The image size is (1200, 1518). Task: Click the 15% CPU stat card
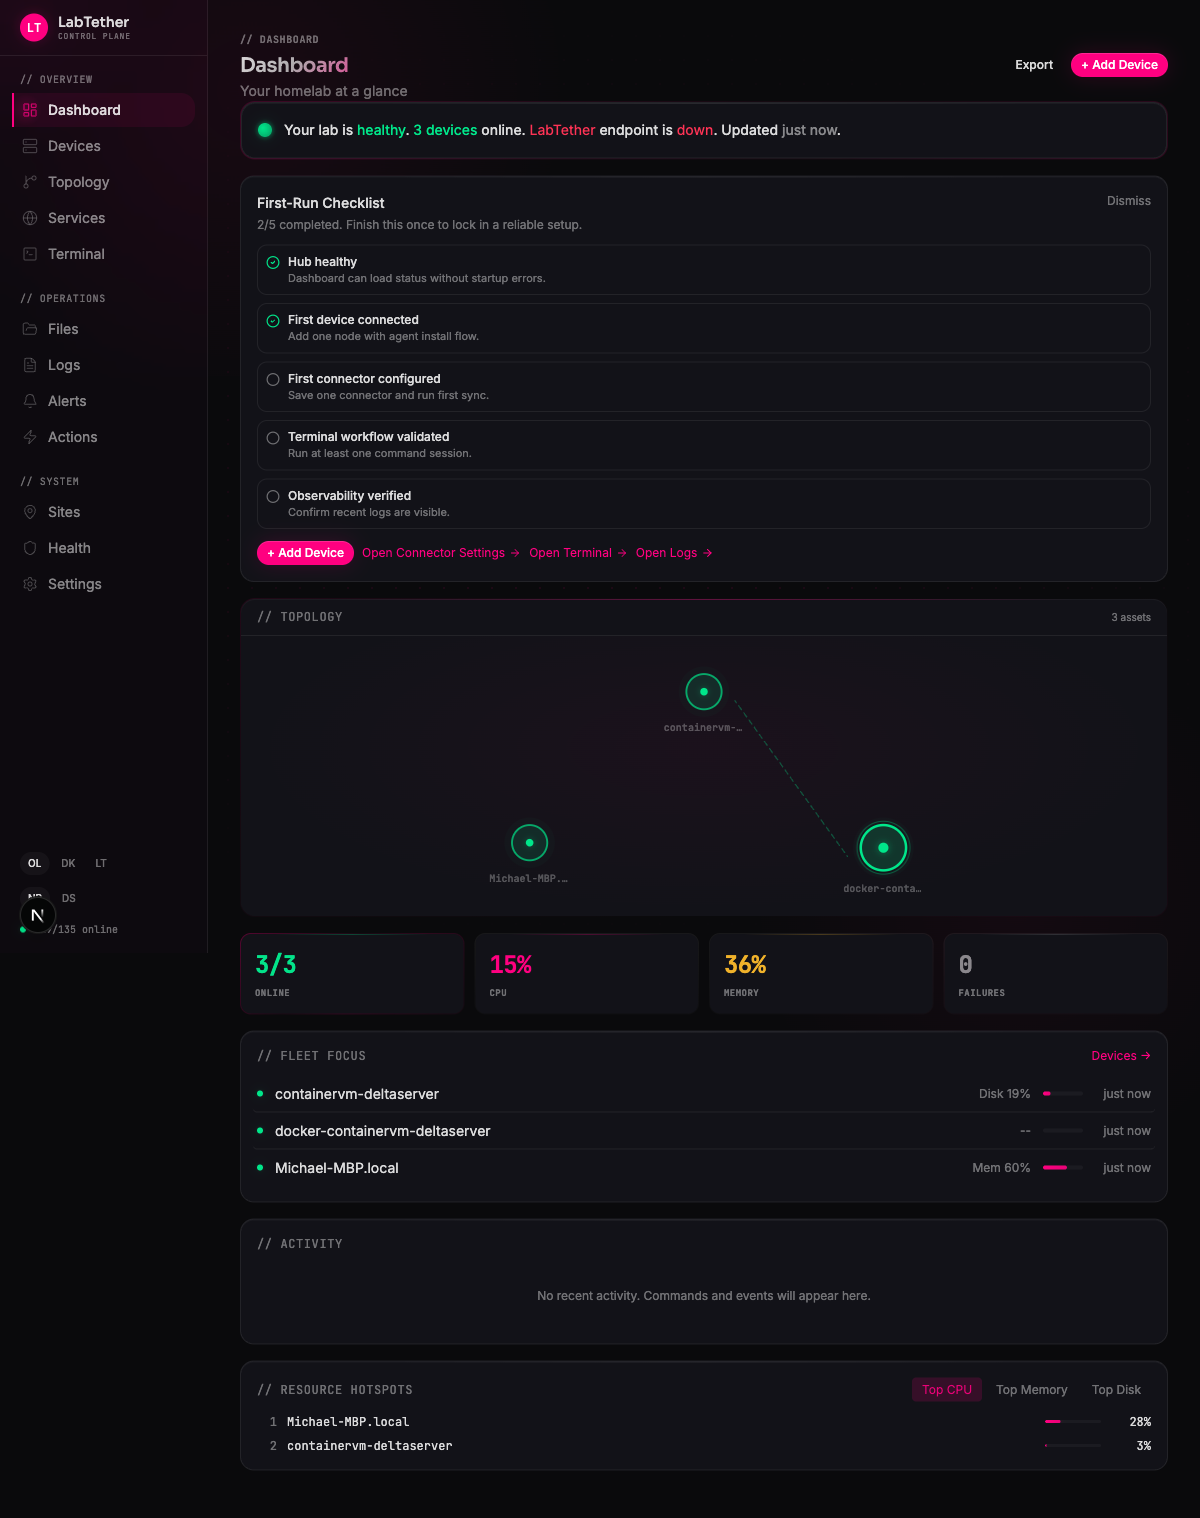click(586, 974)
